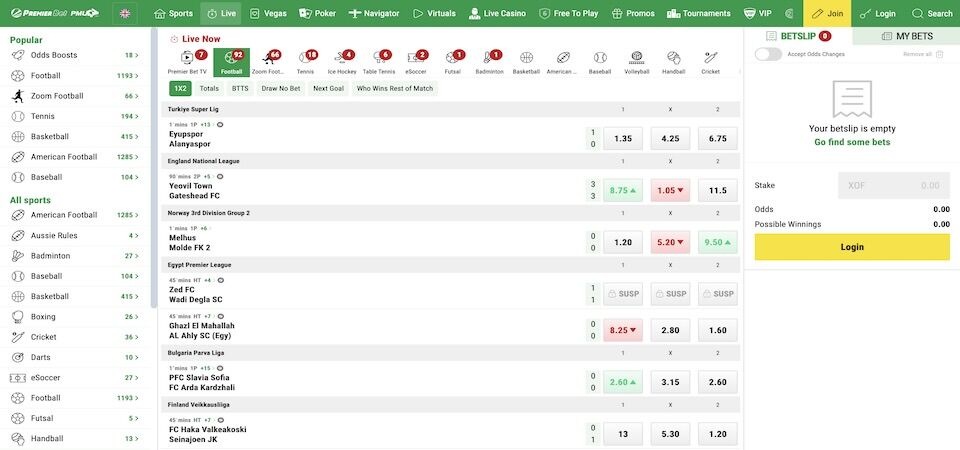
Task: Select the Cricket icon in Live Now
Action: (x=710, y=62)
